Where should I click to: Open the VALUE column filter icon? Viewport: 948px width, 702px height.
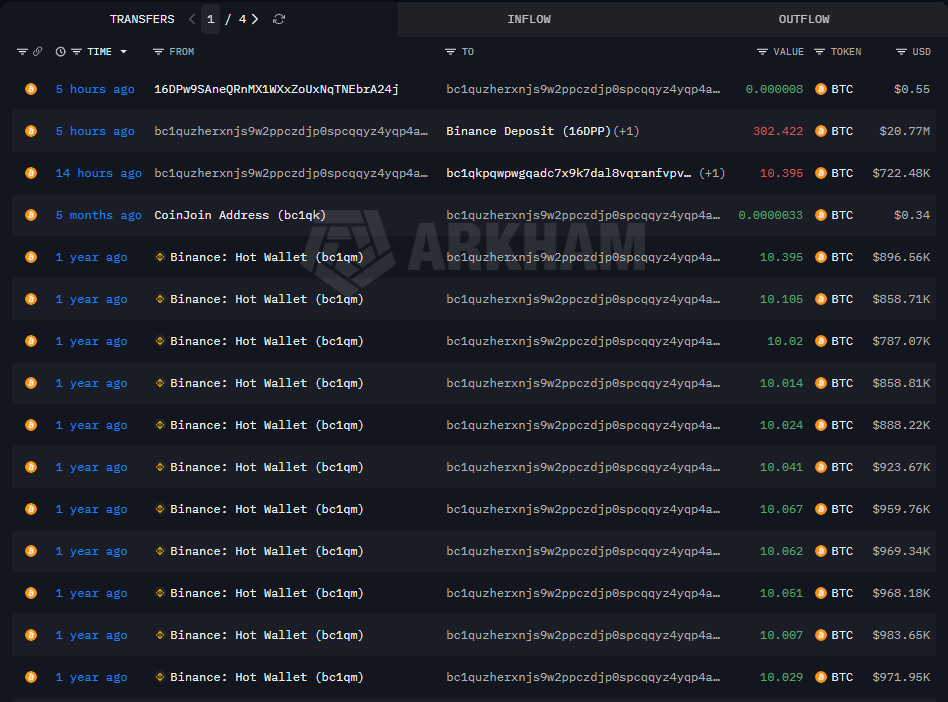click(762, 52)
